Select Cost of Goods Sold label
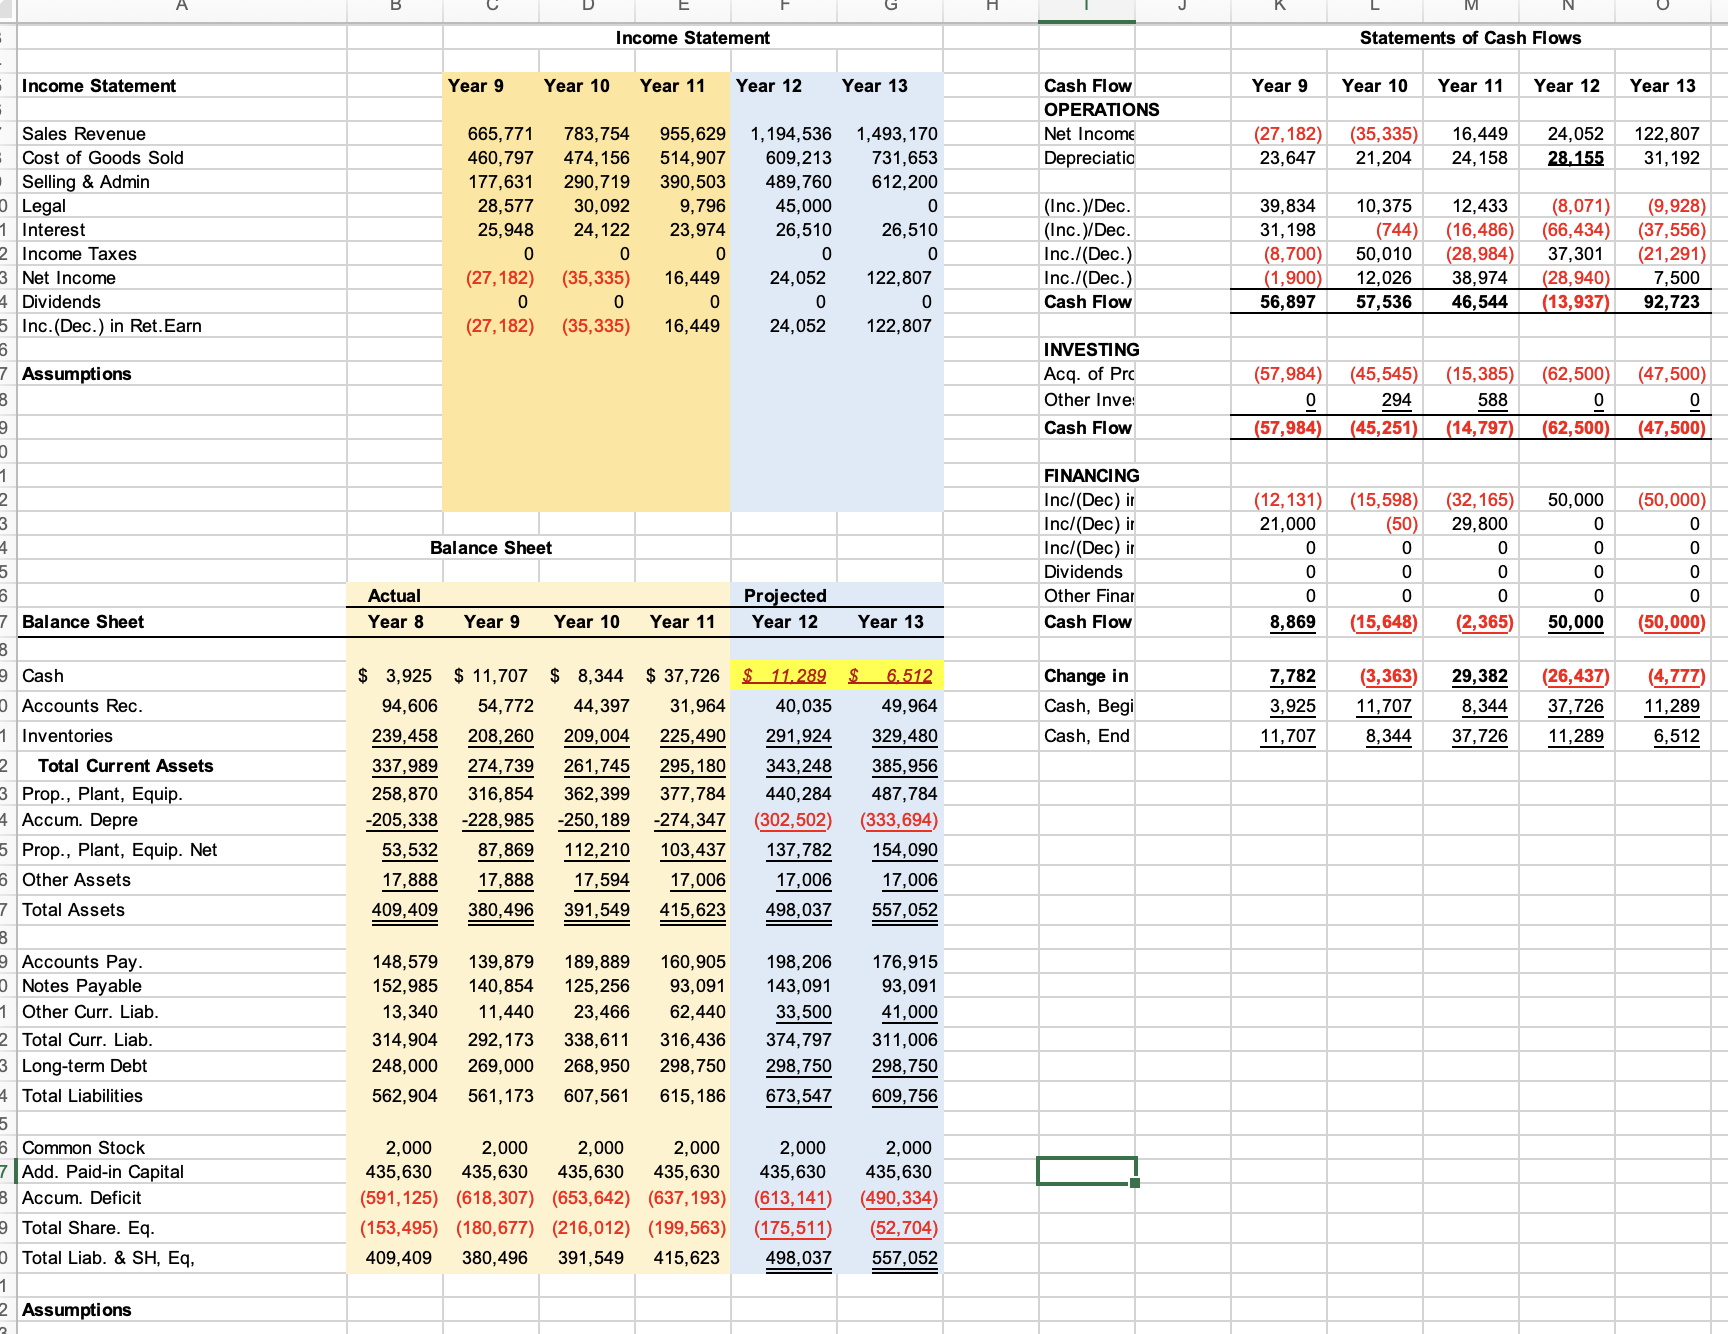 [103, 158]
